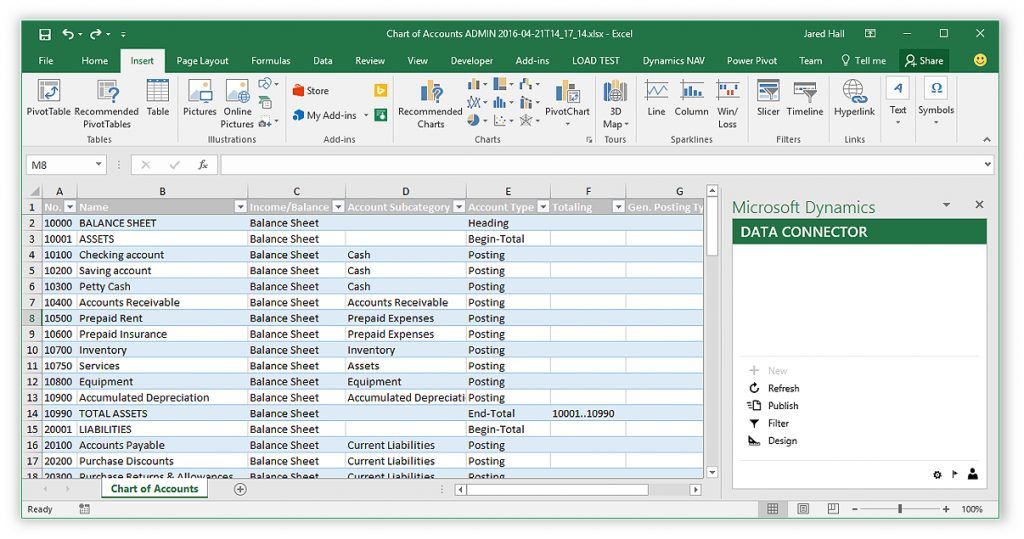Open the File tab
Screen dimensions: 1024x539
click(46, 61)
